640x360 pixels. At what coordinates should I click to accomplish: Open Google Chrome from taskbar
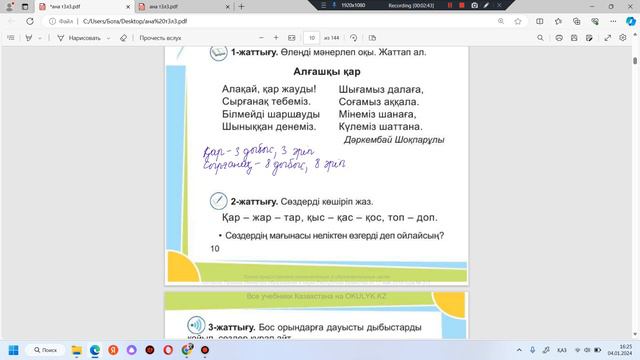tap(187, 350)
